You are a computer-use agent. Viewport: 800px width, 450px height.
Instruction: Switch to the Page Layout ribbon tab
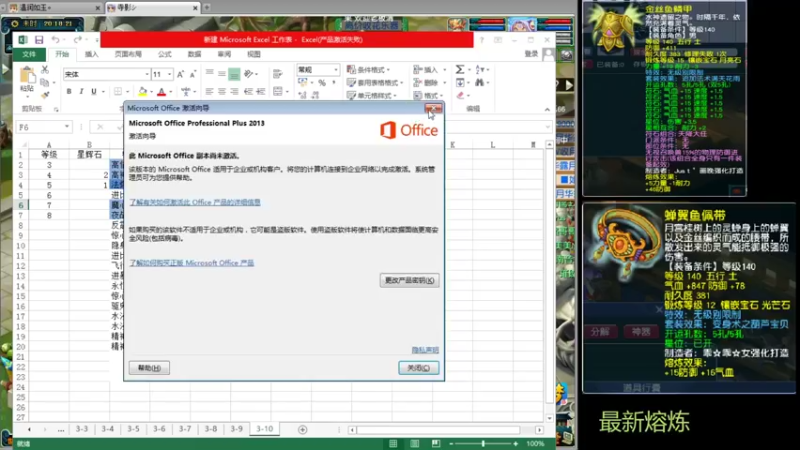pos(128,54)
